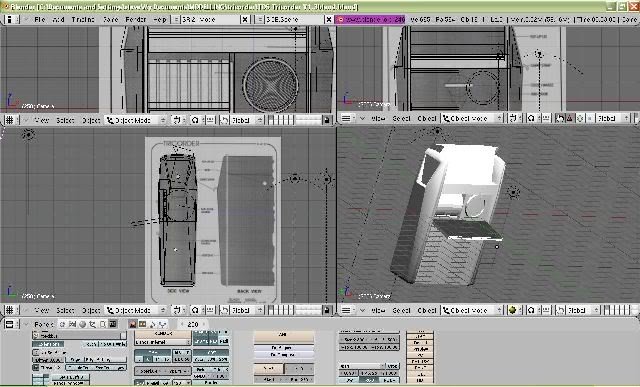Open the SR:2-Model screen selector dropdown
This screenshot has height=387, width=640.
click(176, 19)
